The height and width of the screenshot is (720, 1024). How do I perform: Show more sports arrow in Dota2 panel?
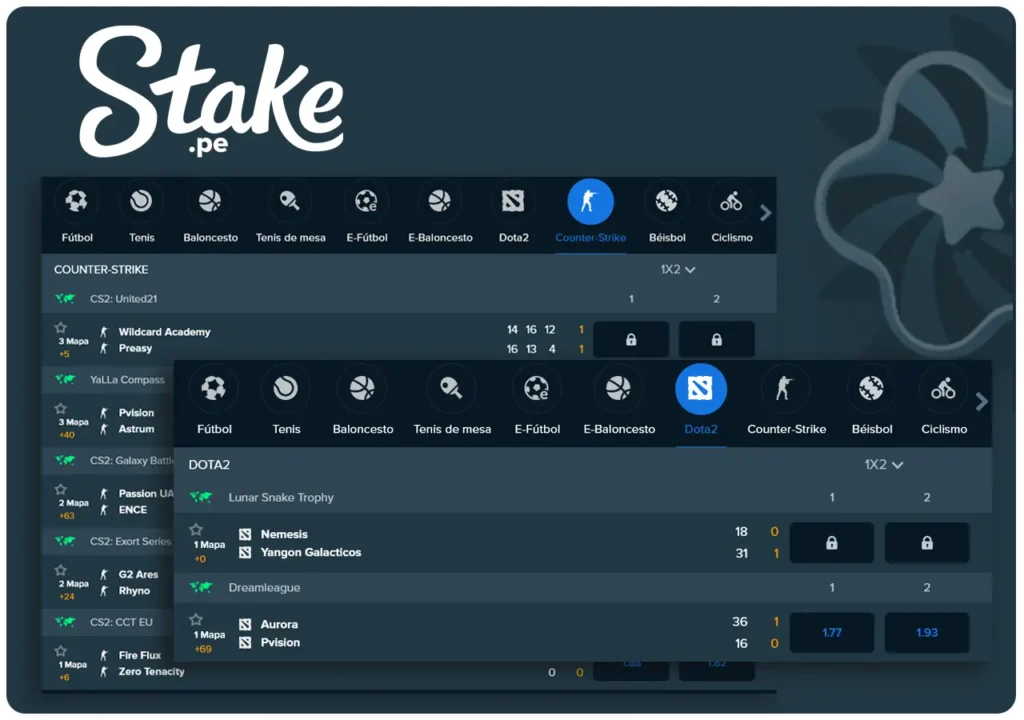pos(981,402)
